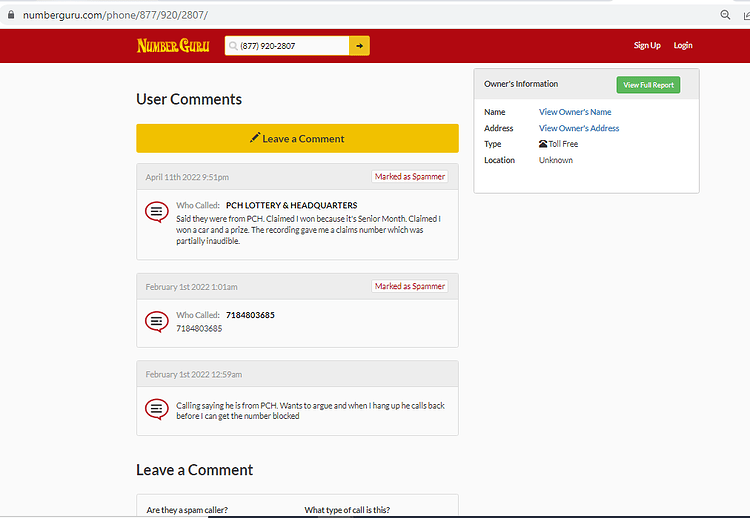Click the browser address bar URL
This screenshot has height=518, width=750.
coord(115,15)
